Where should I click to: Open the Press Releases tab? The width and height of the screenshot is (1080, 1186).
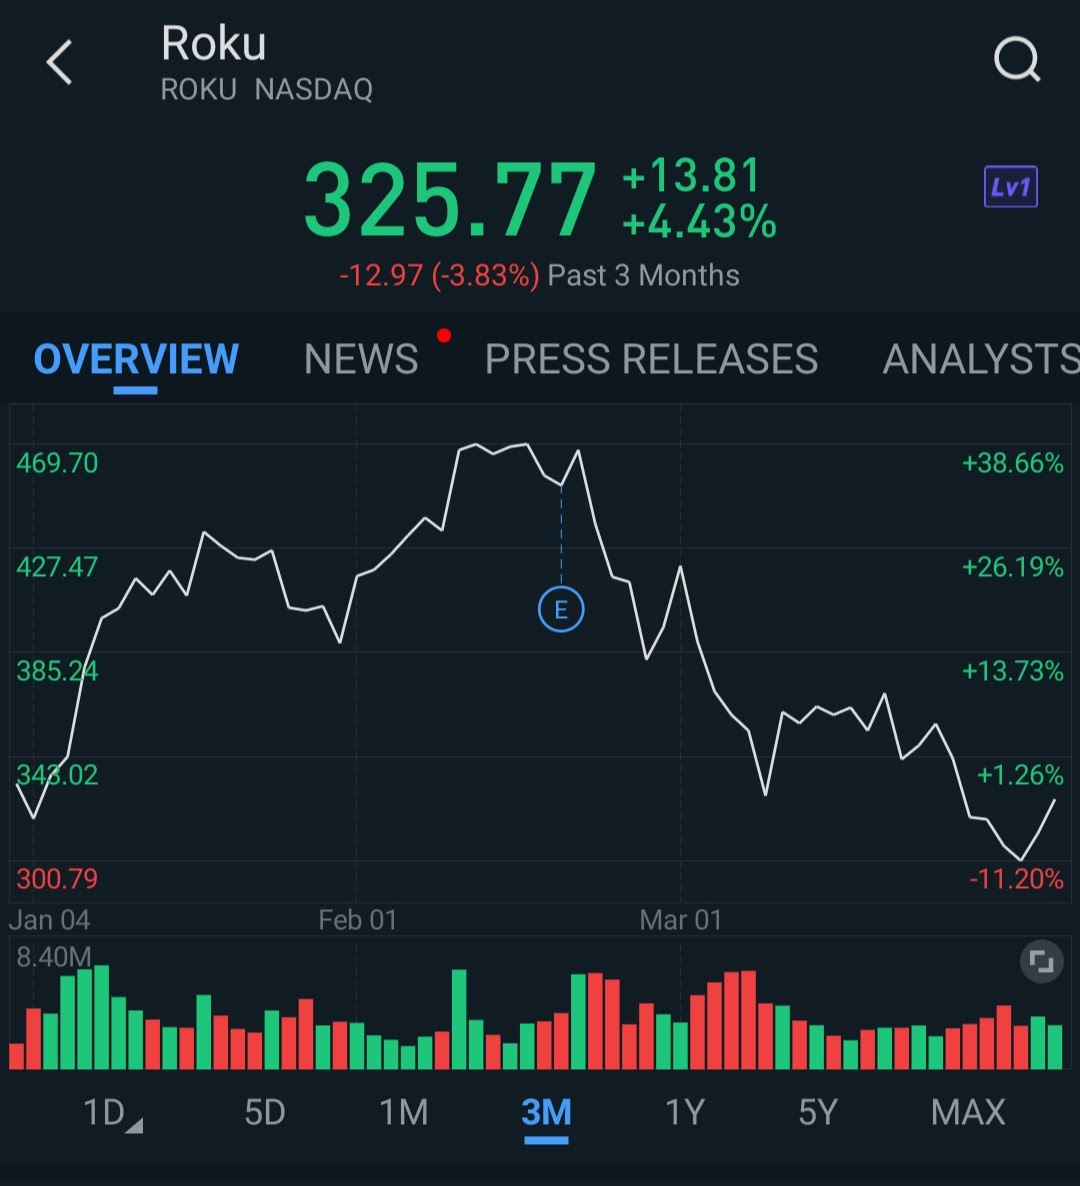pyautogui.click(x=651, y=359)
